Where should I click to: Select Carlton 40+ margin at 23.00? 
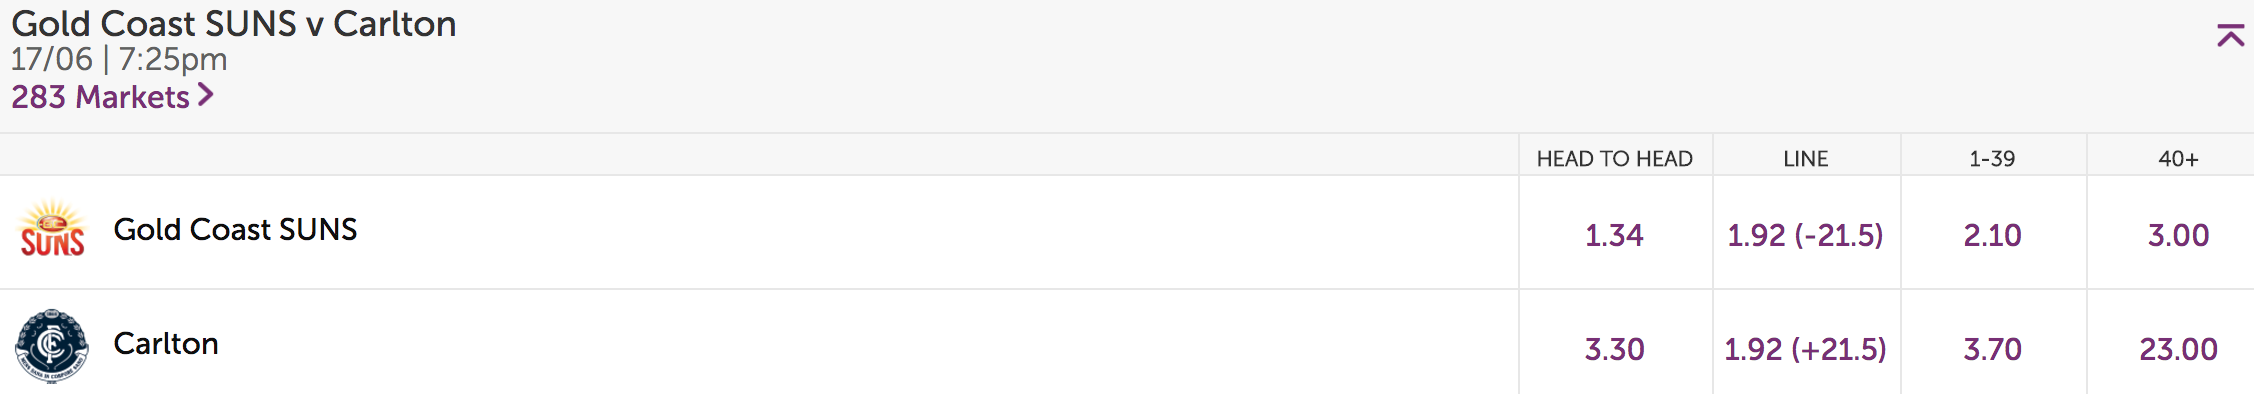pos(2179,348)
